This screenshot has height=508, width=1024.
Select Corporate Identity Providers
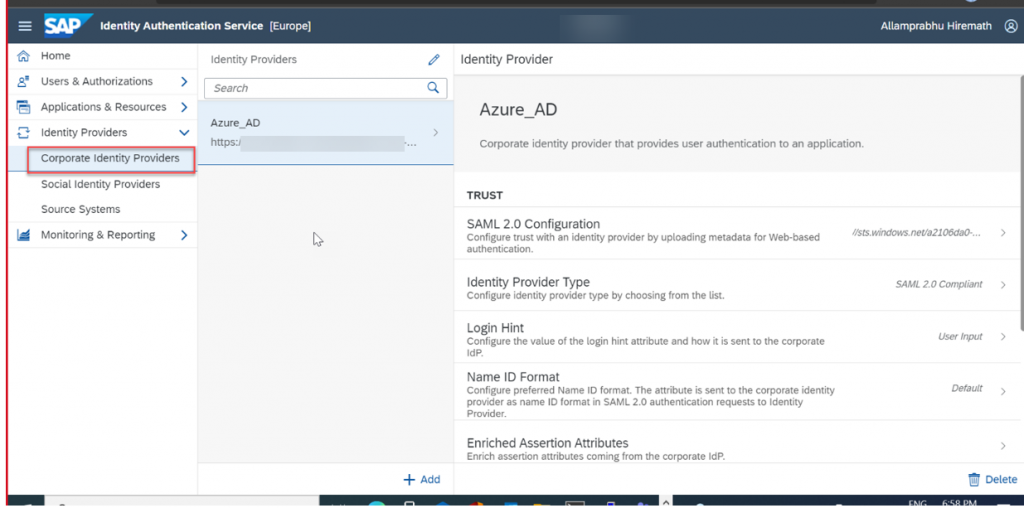click(x=110, y=159)
